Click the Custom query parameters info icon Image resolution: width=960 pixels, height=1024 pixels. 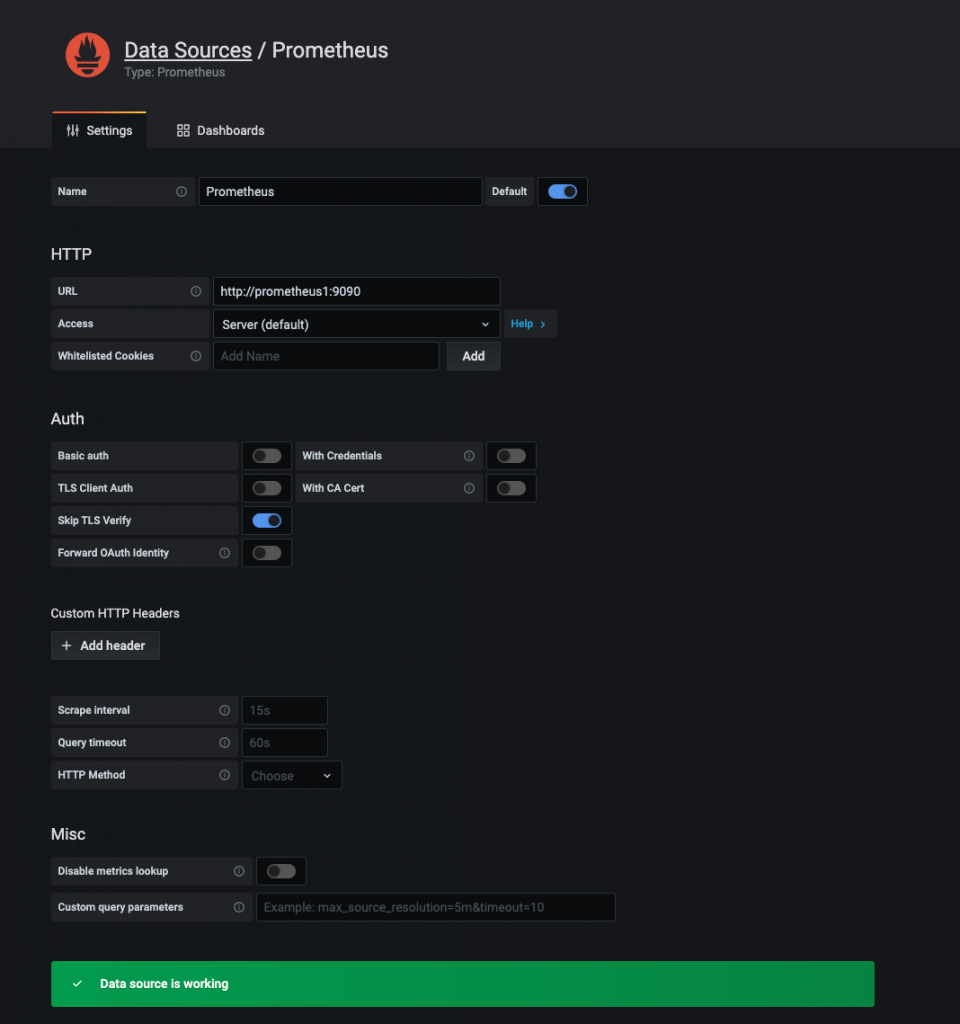tap(239, 907)
